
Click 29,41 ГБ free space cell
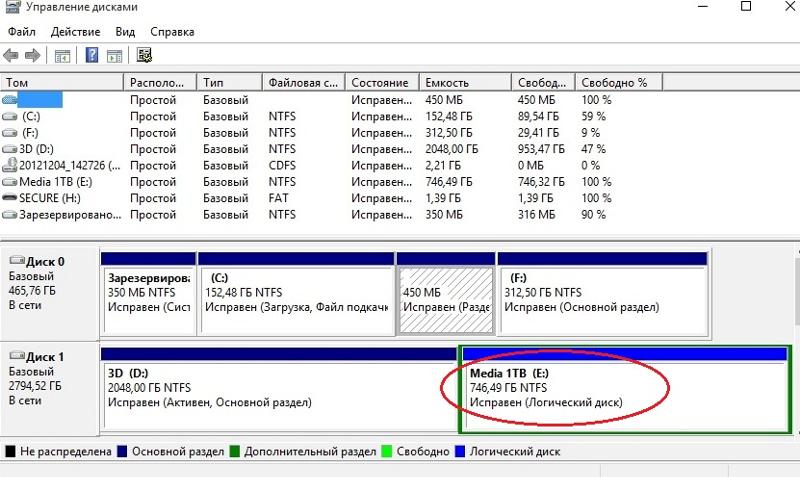tap(538, 133)
